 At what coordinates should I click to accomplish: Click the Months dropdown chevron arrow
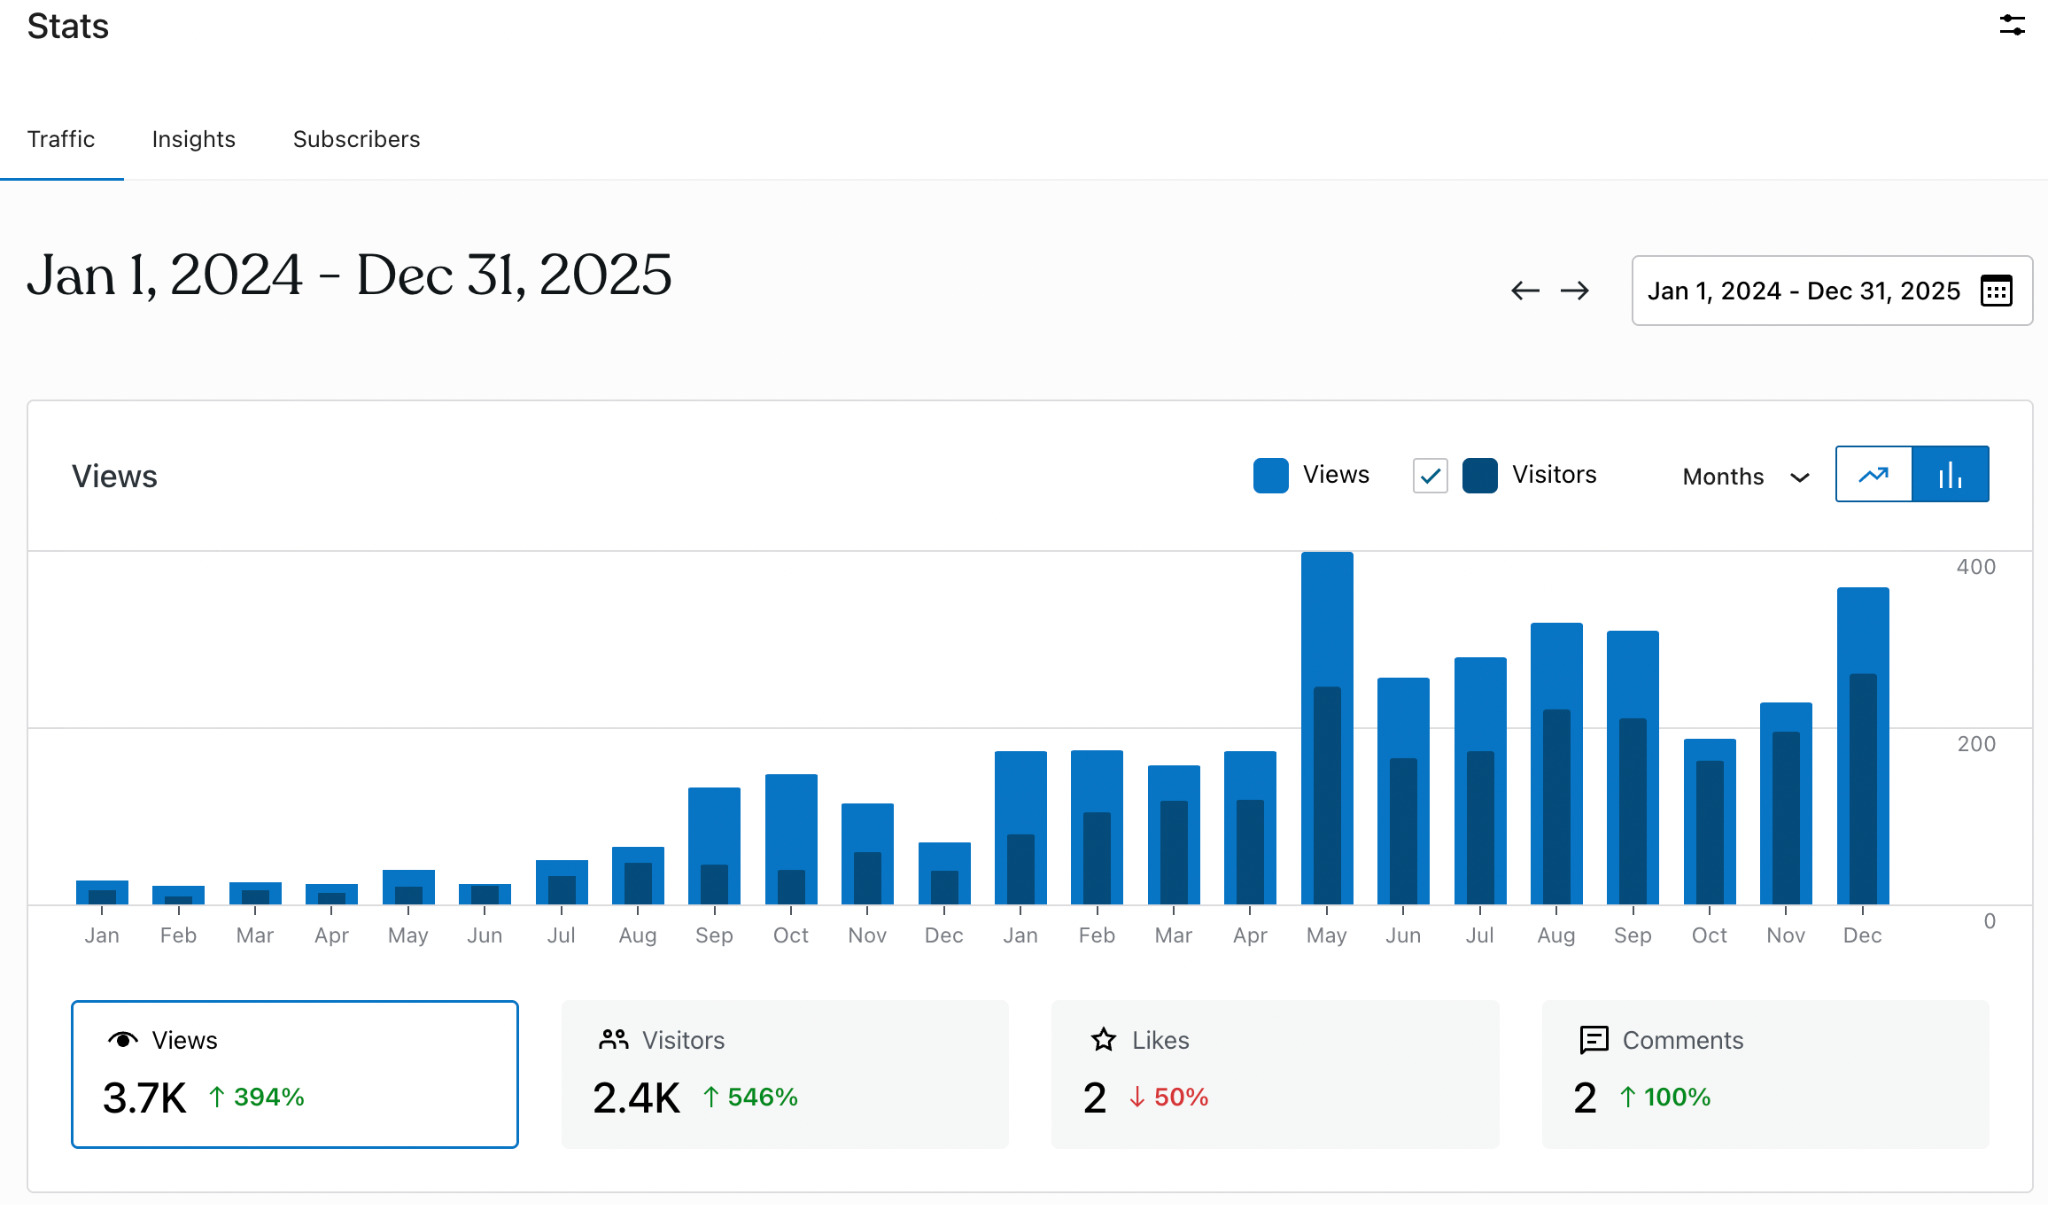1800,477
